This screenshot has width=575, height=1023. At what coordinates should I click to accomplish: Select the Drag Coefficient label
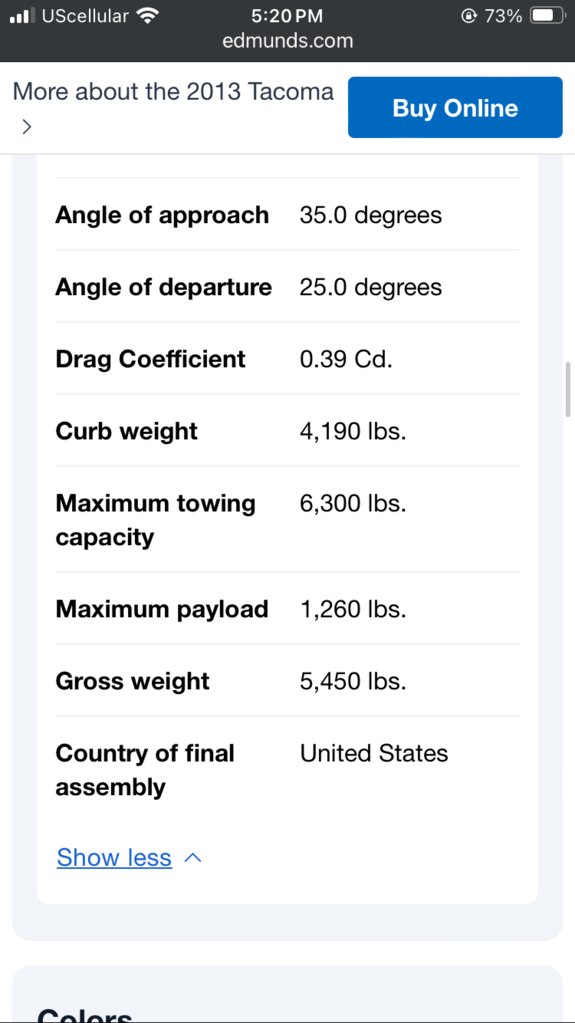pyautogui.click(x=150, y=359)
